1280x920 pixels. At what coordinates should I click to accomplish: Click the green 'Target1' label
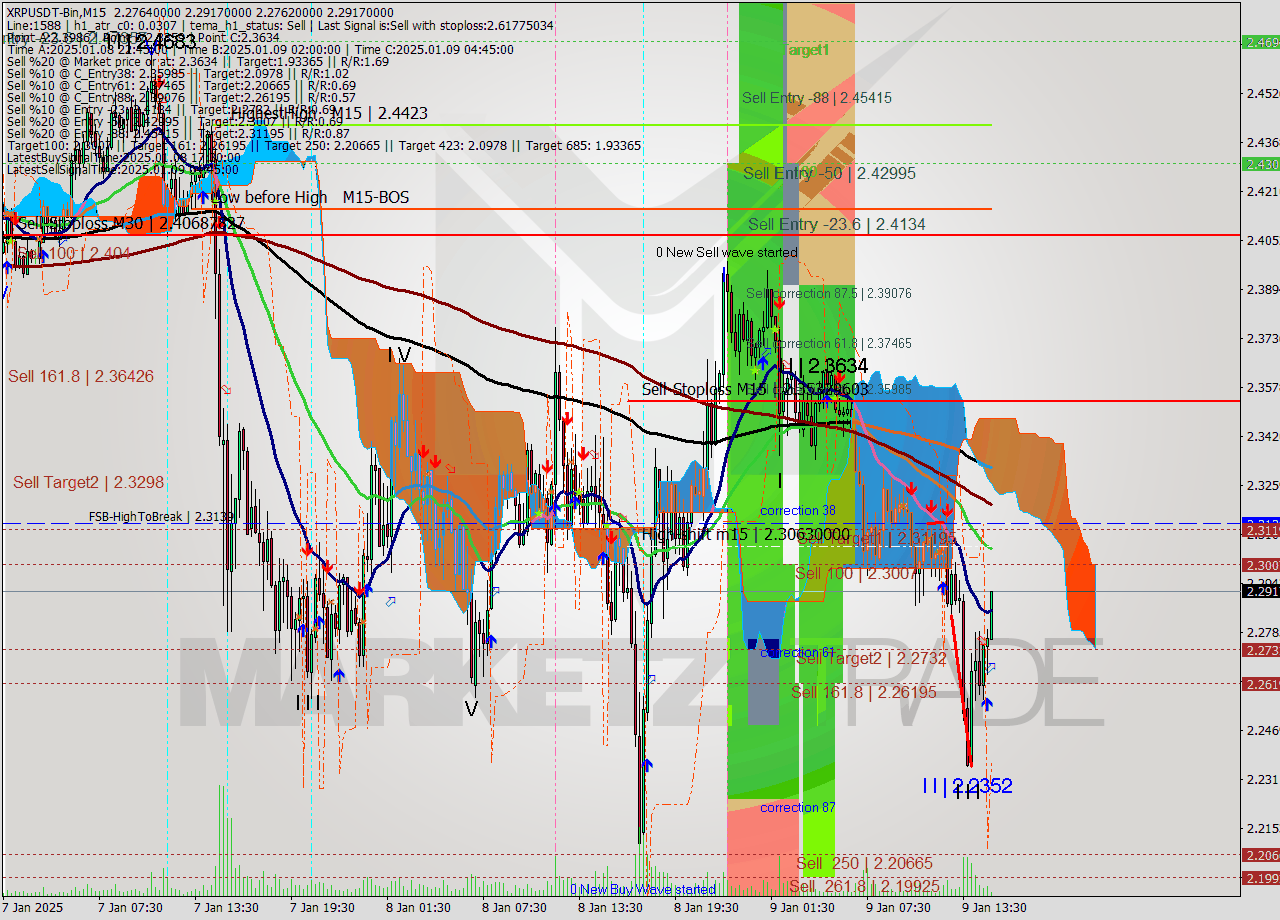pos(806,49)
